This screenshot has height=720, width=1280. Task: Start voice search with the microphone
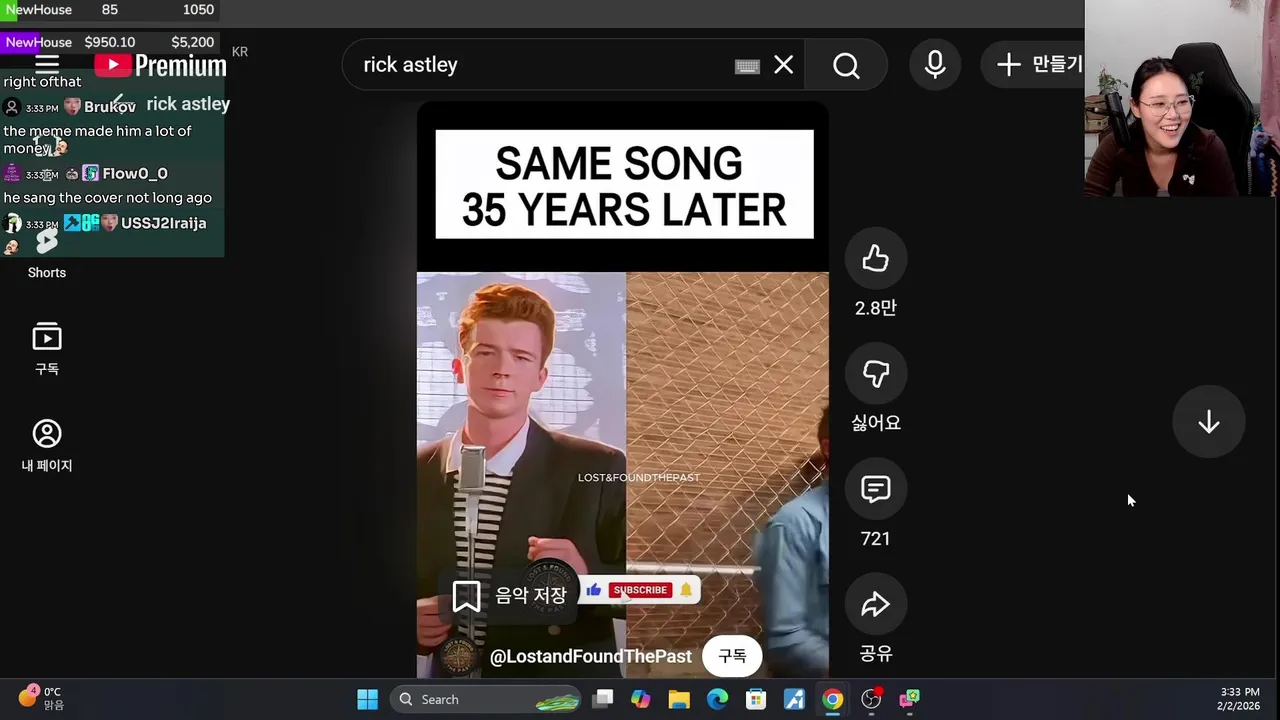pyautogui.click(x=935, y=65)
